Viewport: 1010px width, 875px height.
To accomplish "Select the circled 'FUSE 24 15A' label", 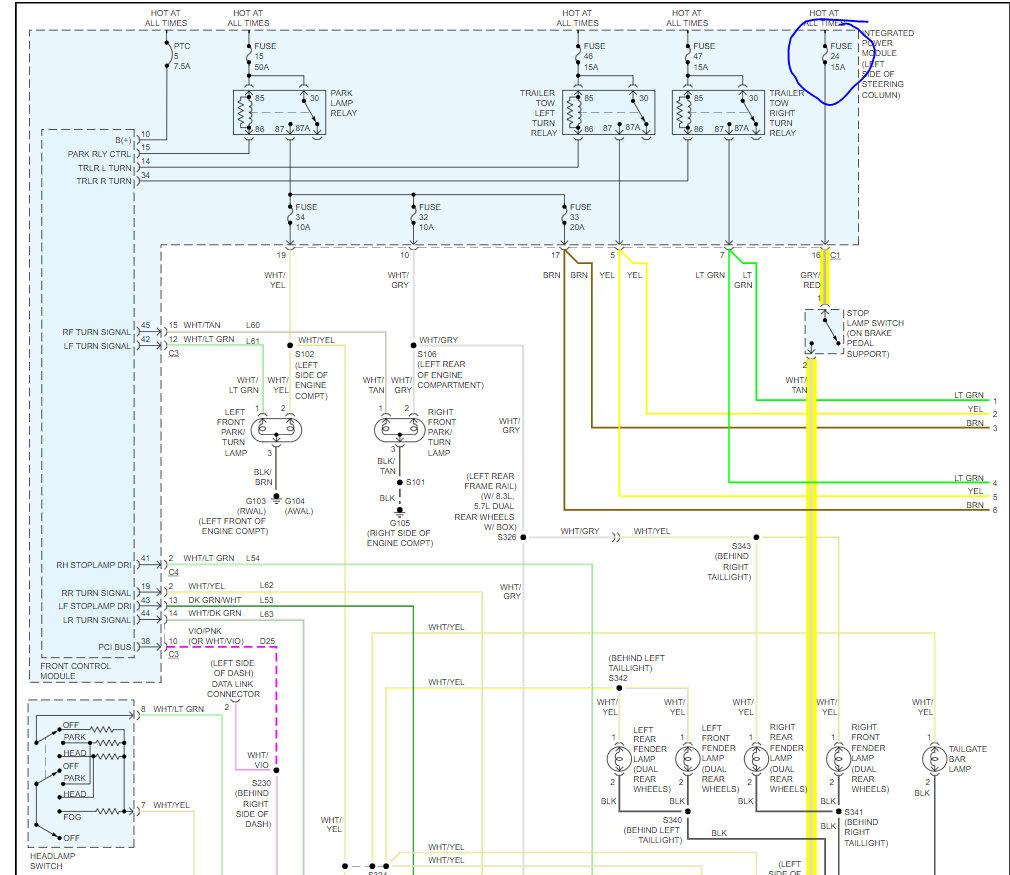I will [x=841, y=56].
